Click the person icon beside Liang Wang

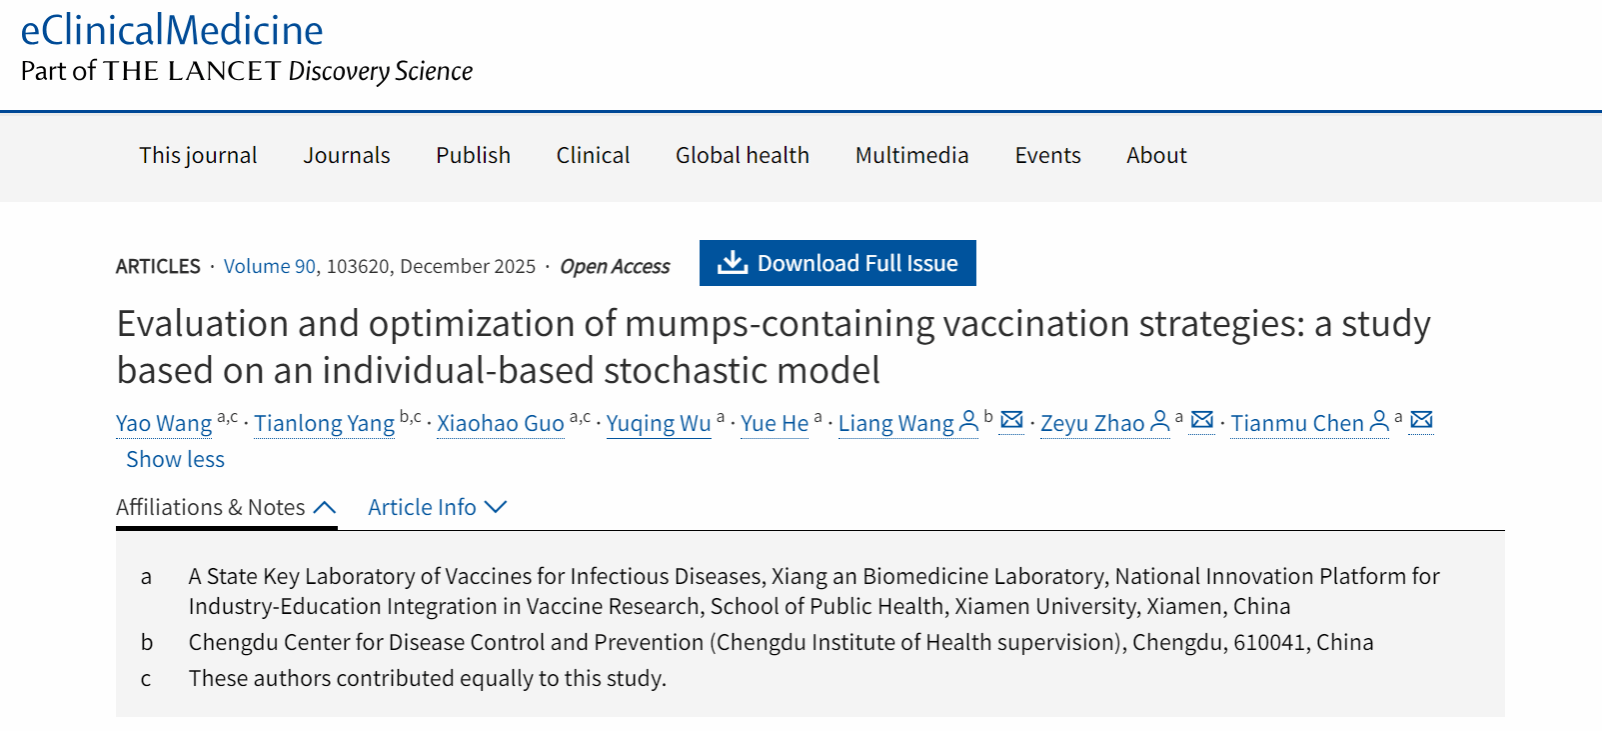pos(968,421)
